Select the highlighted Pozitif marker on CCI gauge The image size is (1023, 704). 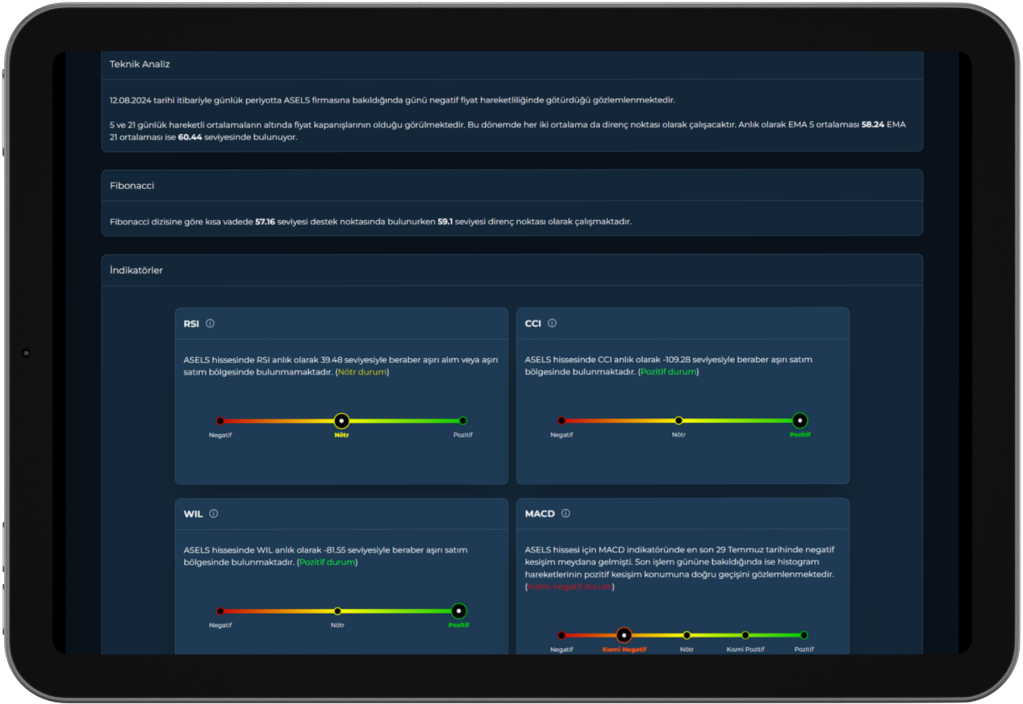[799, 421]
